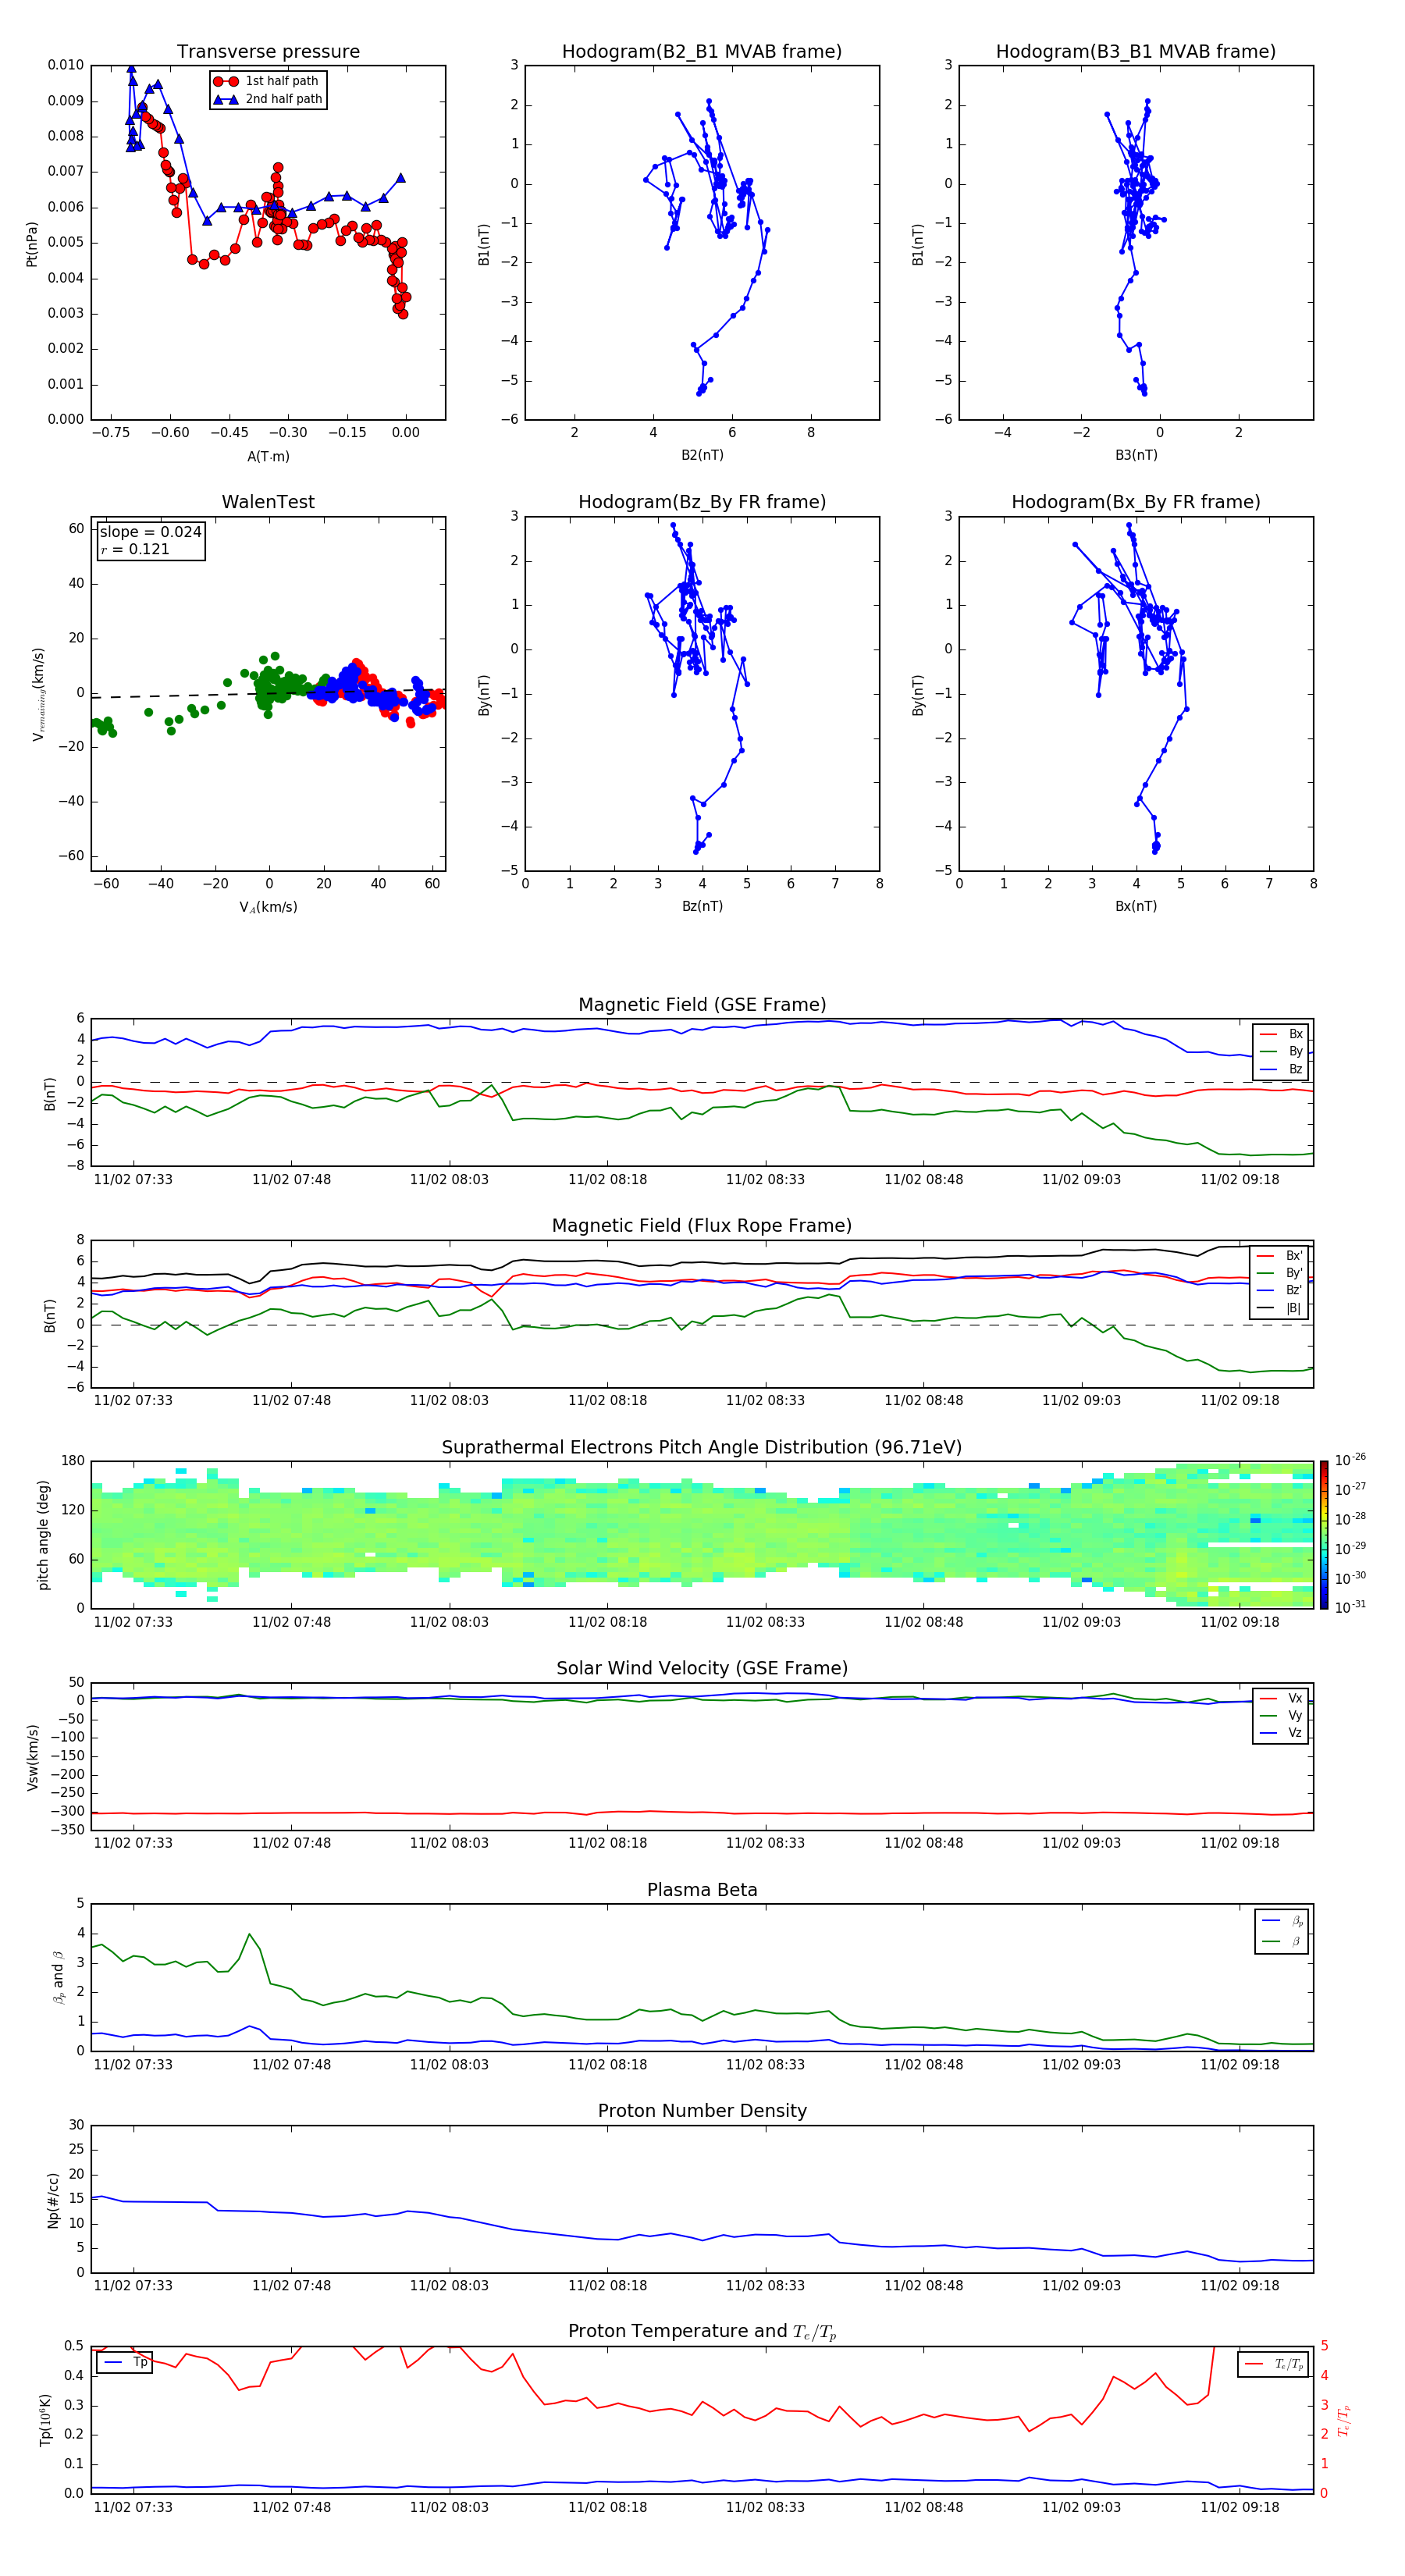Select the 'Hodogram(B2_B1 MVAB frame)' title
Image resolution: width=1405 pixels, height=2576 pixels.
coord(702,51)
